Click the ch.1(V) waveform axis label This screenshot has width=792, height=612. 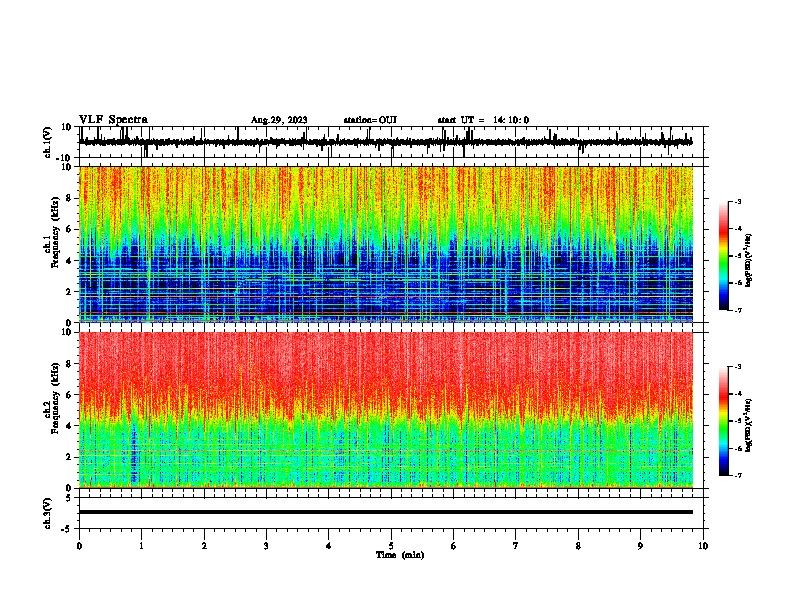click(48, 142)
